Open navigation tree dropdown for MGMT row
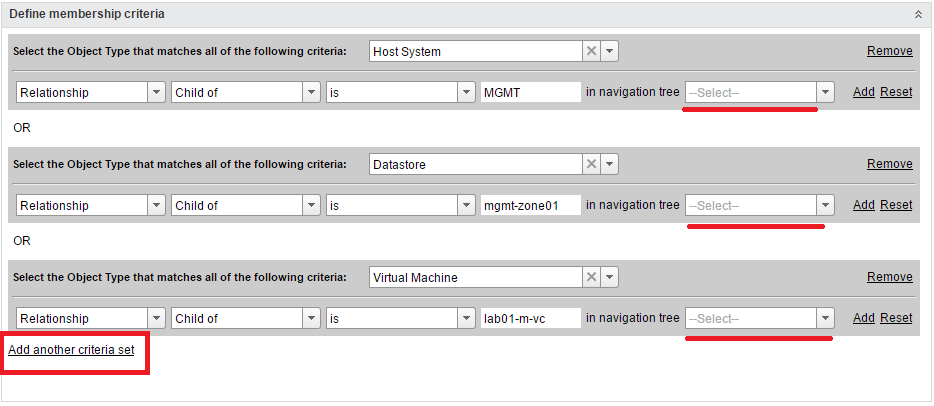The height and width of the screenshot is (406, 934). (825, 92)
